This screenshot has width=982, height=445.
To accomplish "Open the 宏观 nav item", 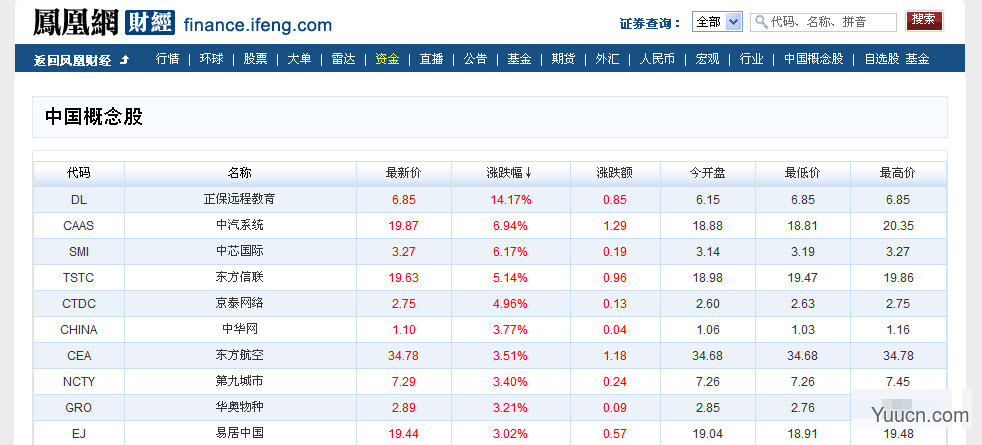I will (x=707, y=59).
